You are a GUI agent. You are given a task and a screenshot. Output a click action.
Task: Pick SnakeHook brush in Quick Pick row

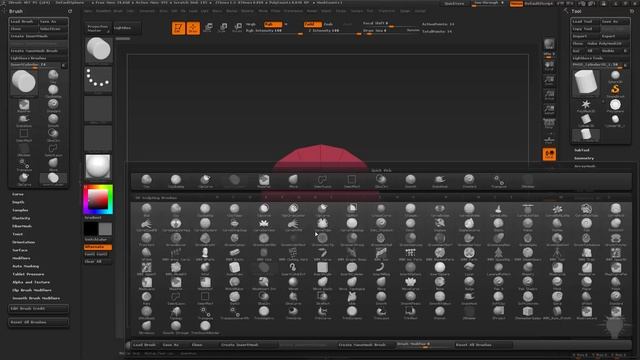440,181
